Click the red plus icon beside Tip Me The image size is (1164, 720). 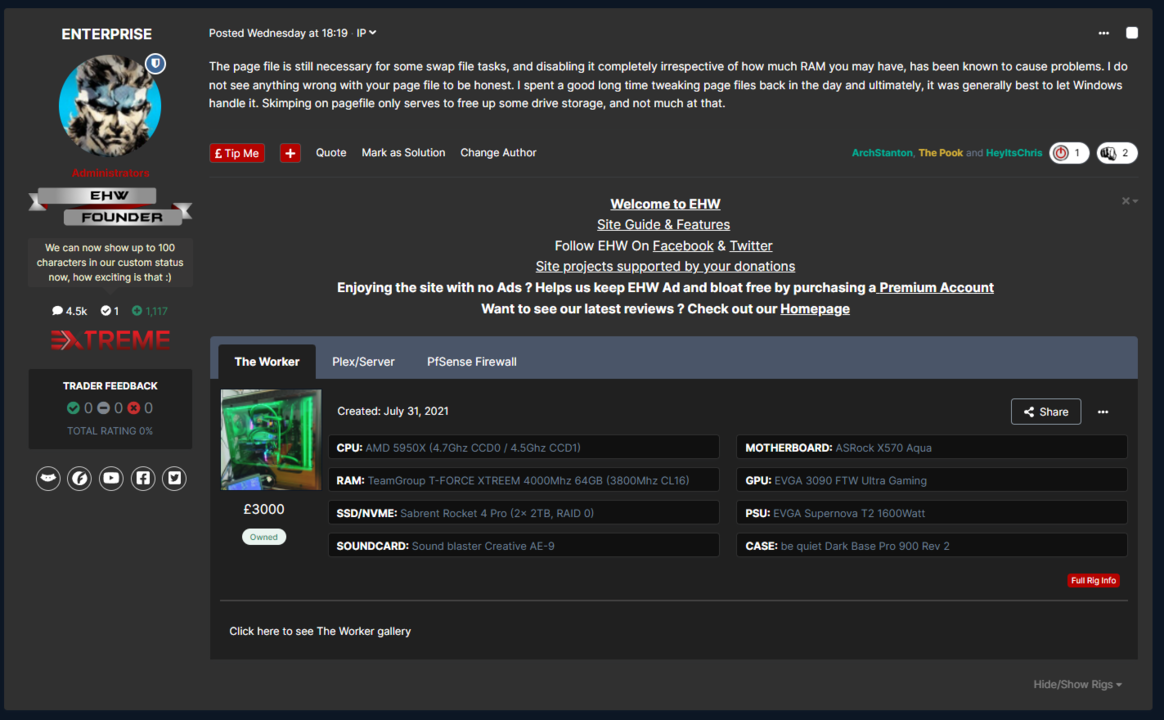tap(290, 153)
